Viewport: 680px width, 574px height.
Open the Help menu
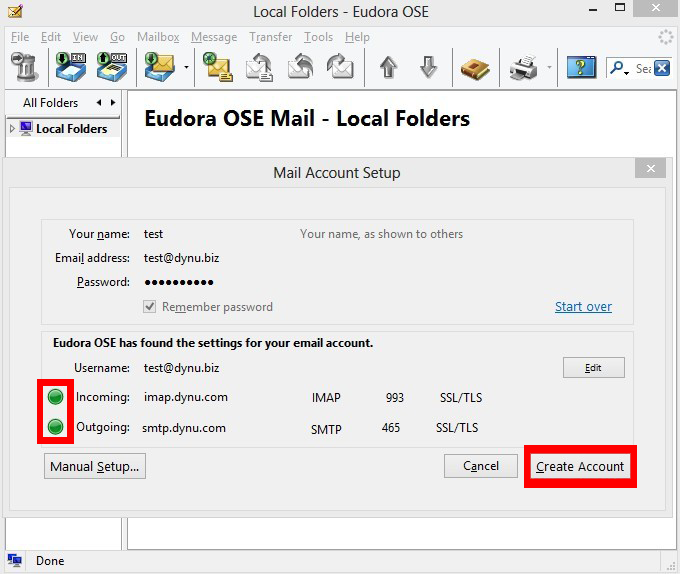click(357, 37)
